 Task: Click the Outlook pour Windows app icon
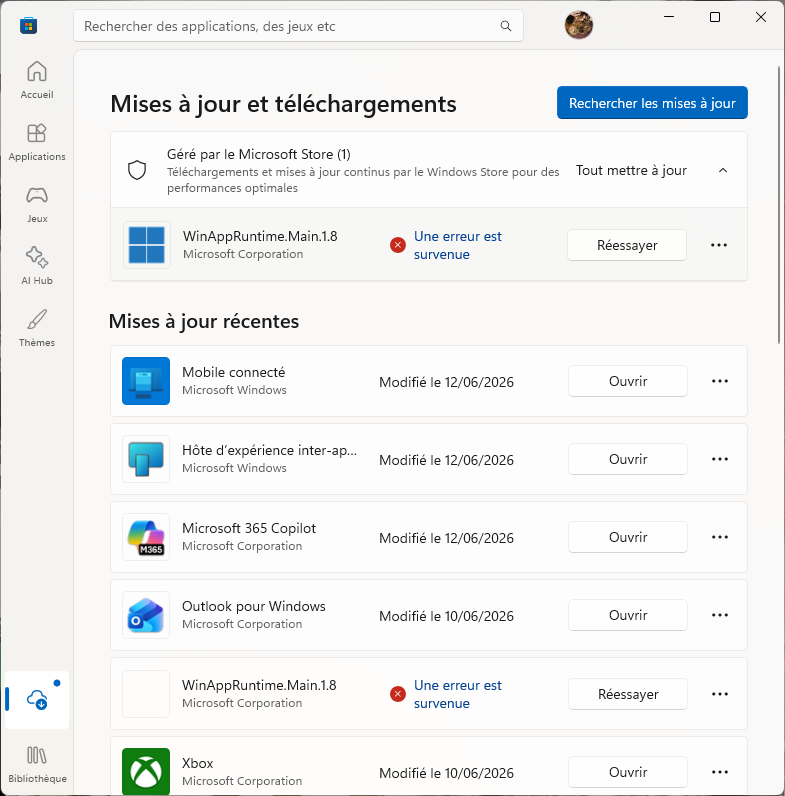pyautogui.click(x=146, y=615)
